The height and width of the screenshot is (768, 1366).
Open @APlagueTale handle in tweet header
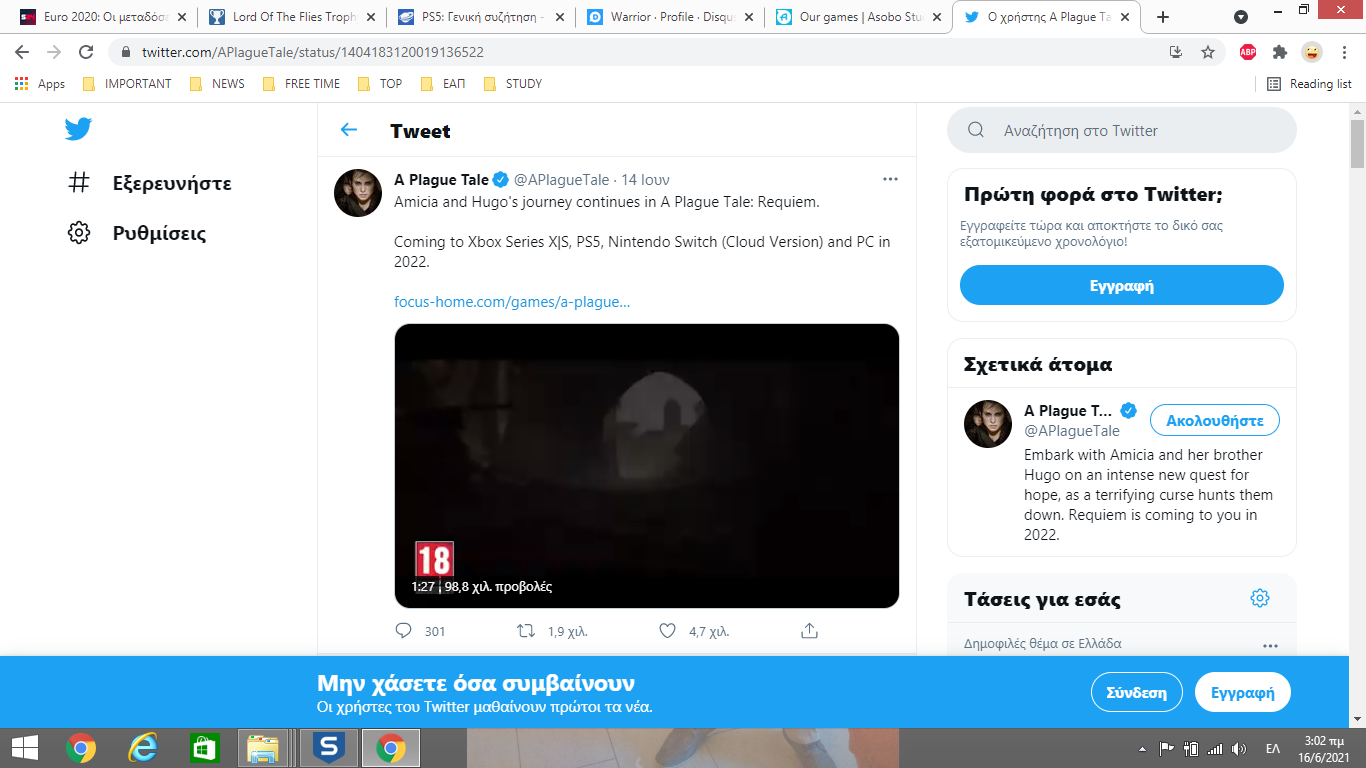561,180
